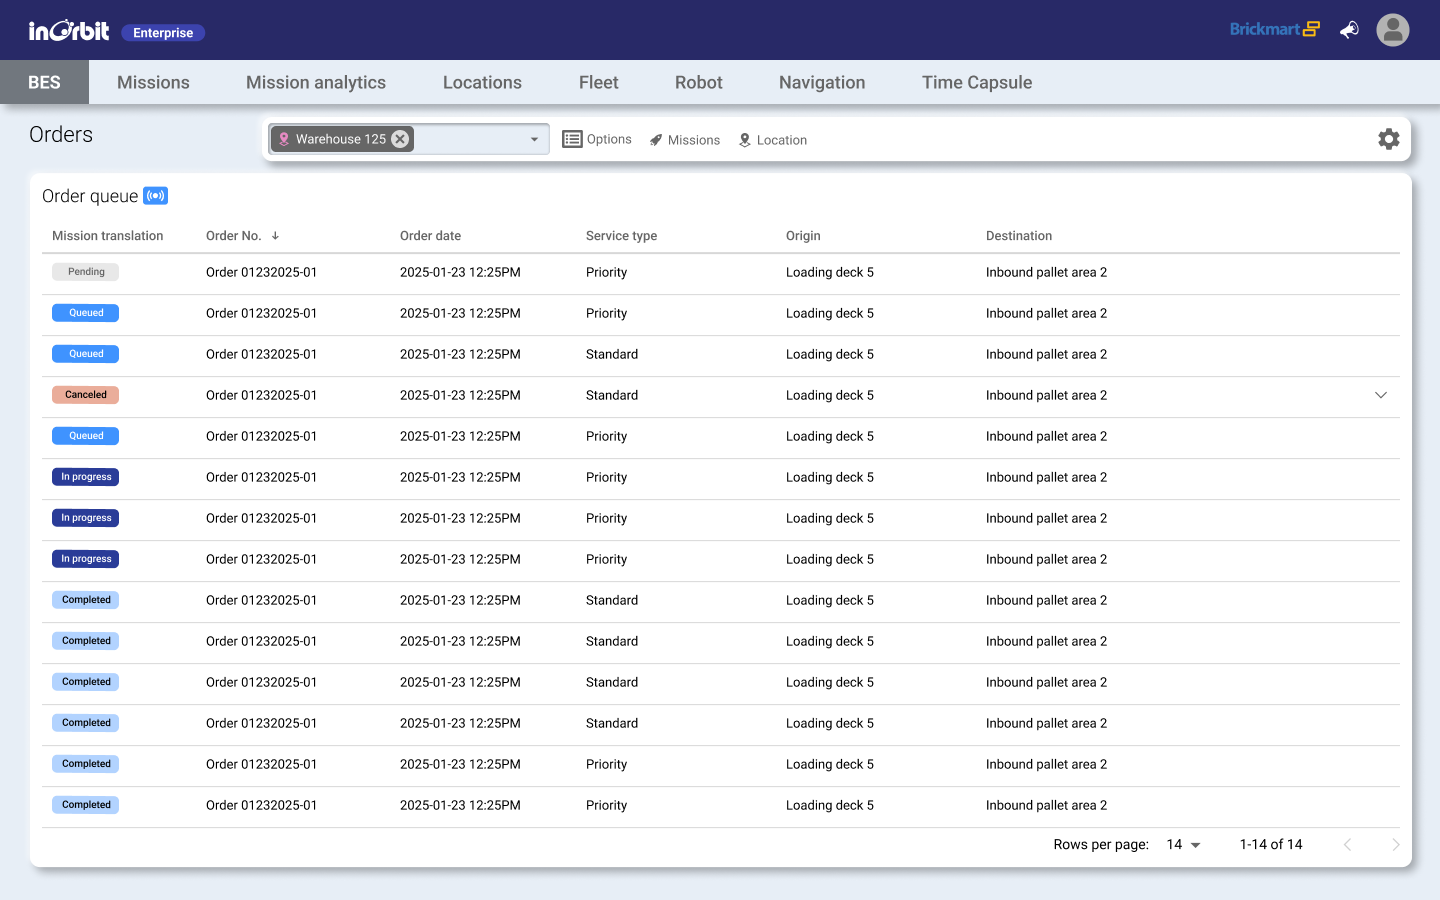The width and height of the screenshot is (1440, 900).
Task: Open the Orders settings gear
Action: tap(1388, 139)
